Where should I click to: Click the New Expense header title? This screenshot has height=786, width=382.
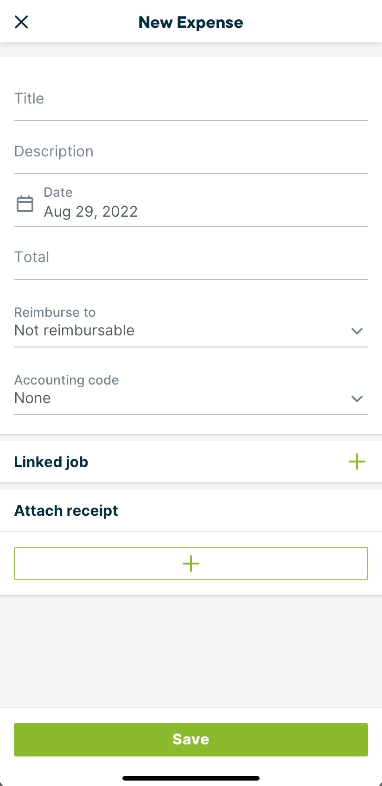[x=190, y=22]
